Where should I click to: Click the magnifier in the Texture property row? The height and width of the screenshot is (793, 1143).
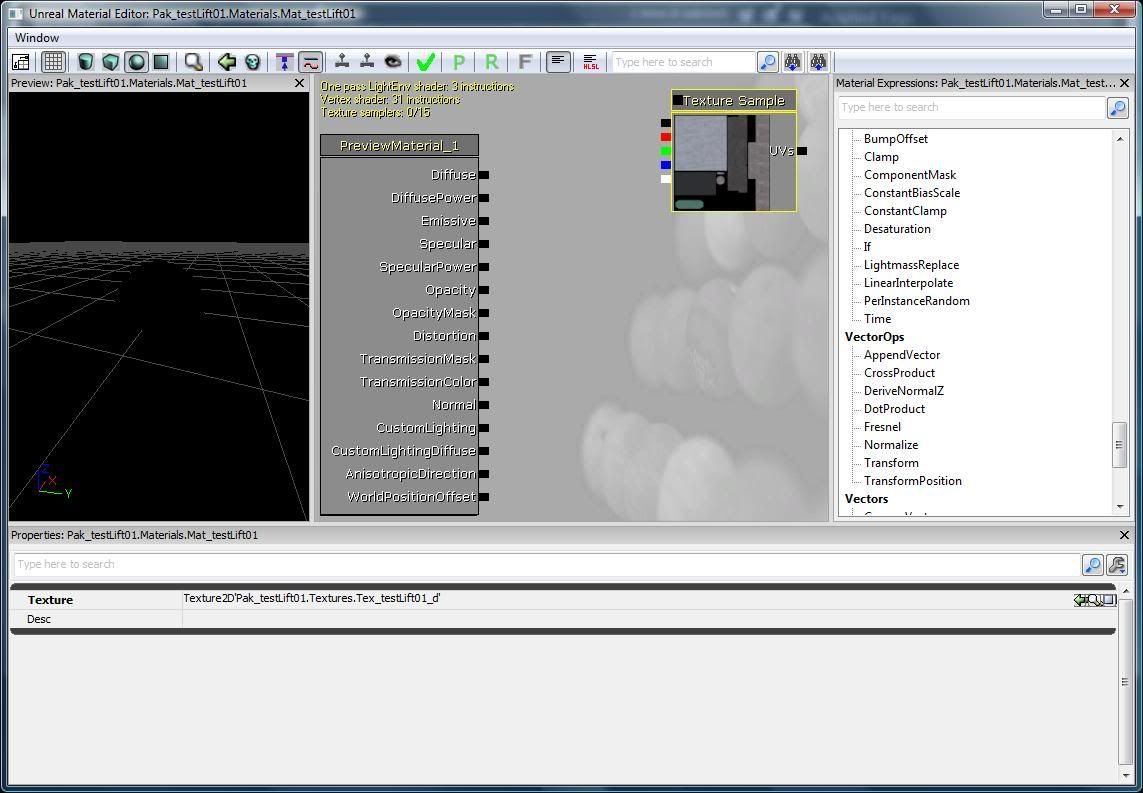coord(1094,600)
